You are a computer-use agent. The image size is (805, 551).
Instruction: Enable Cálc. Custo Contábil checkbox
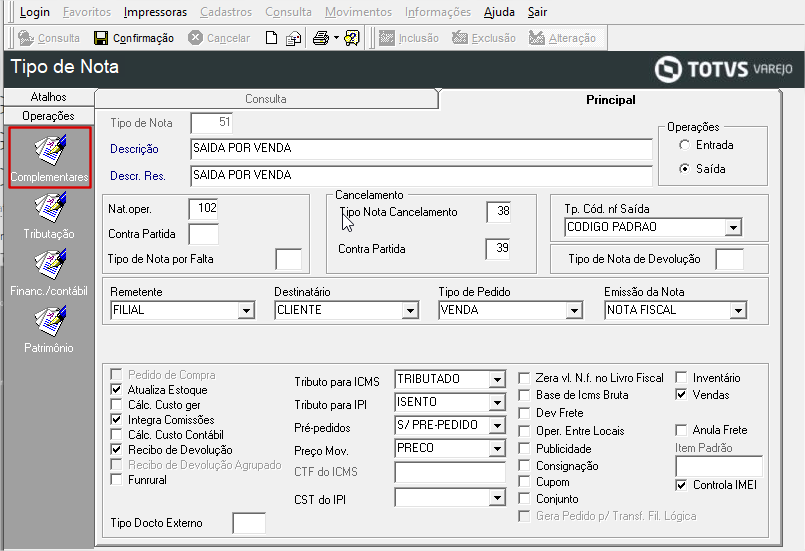click(x=117, y=434)
